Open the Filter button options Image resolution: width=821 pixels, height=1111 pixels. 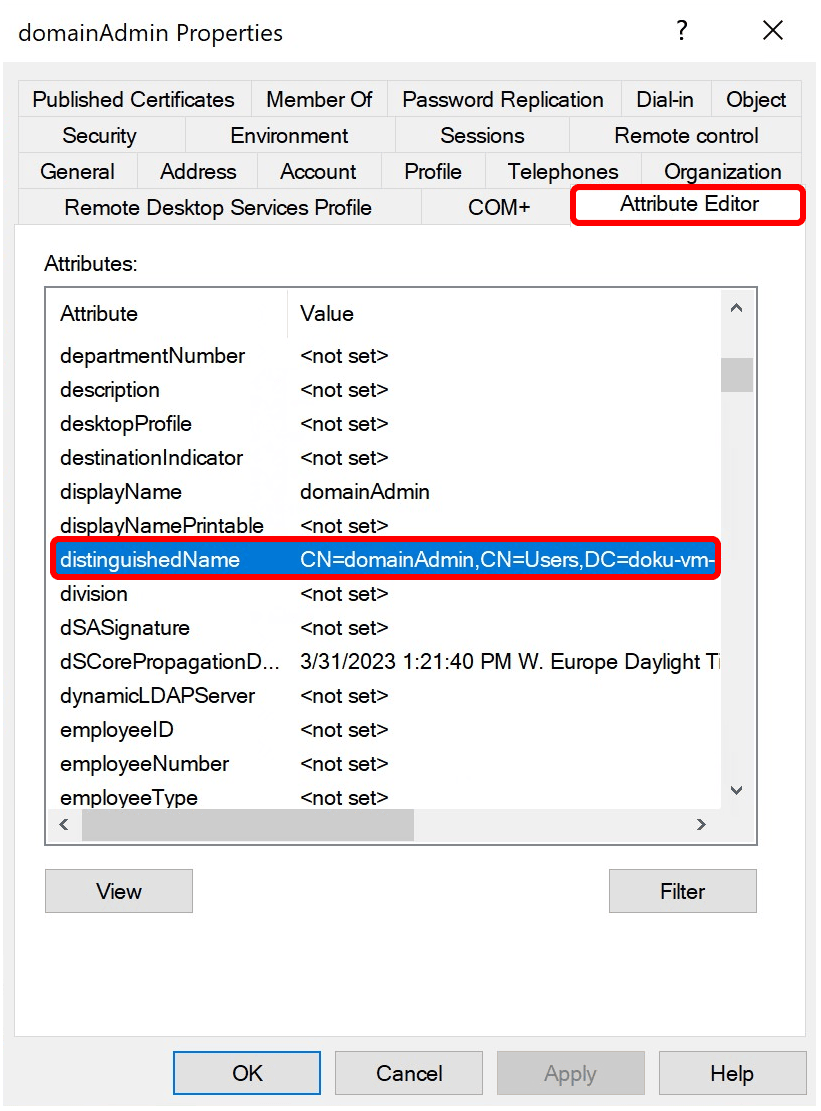682,891
